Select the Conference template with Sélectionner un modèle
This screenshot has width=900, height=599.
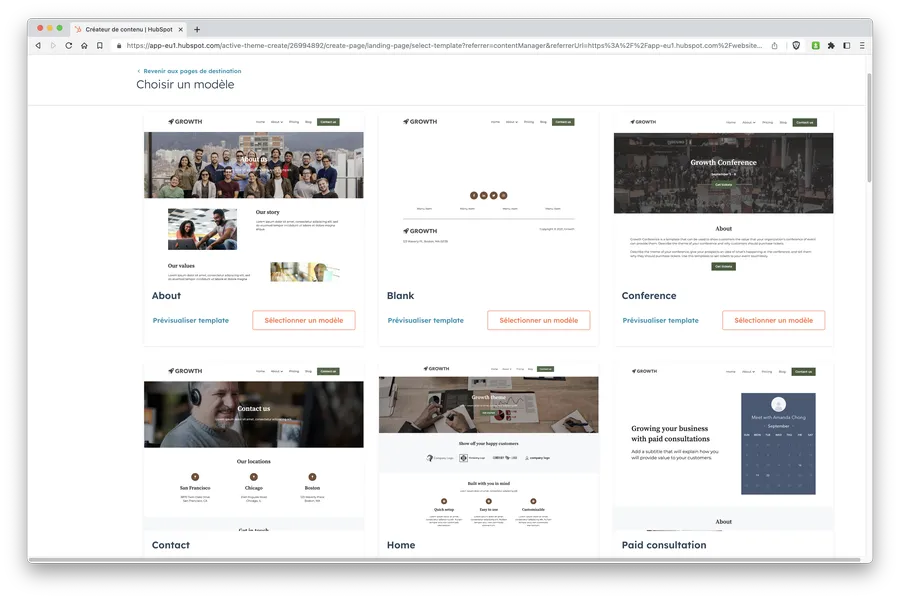[773, 320]
